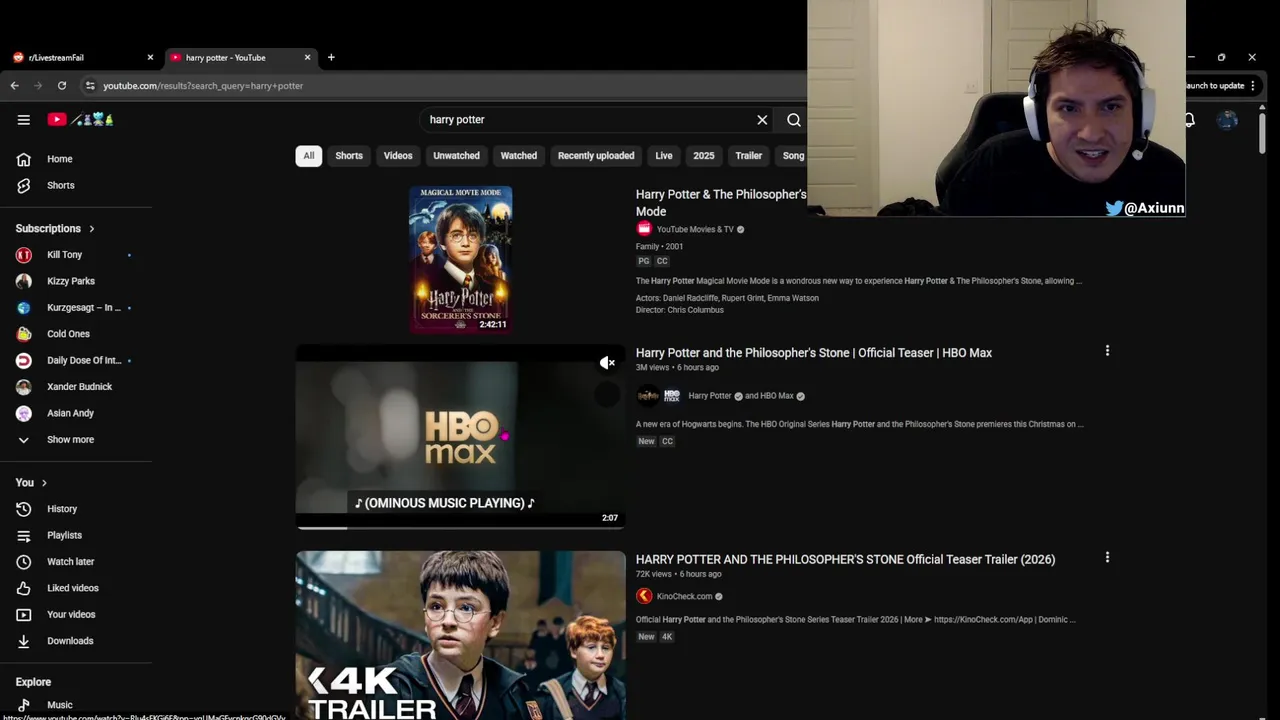Open the account avatar menu
Image resolution: width=1280 pixels, height=720 pixels.
tap(1227, 120)
